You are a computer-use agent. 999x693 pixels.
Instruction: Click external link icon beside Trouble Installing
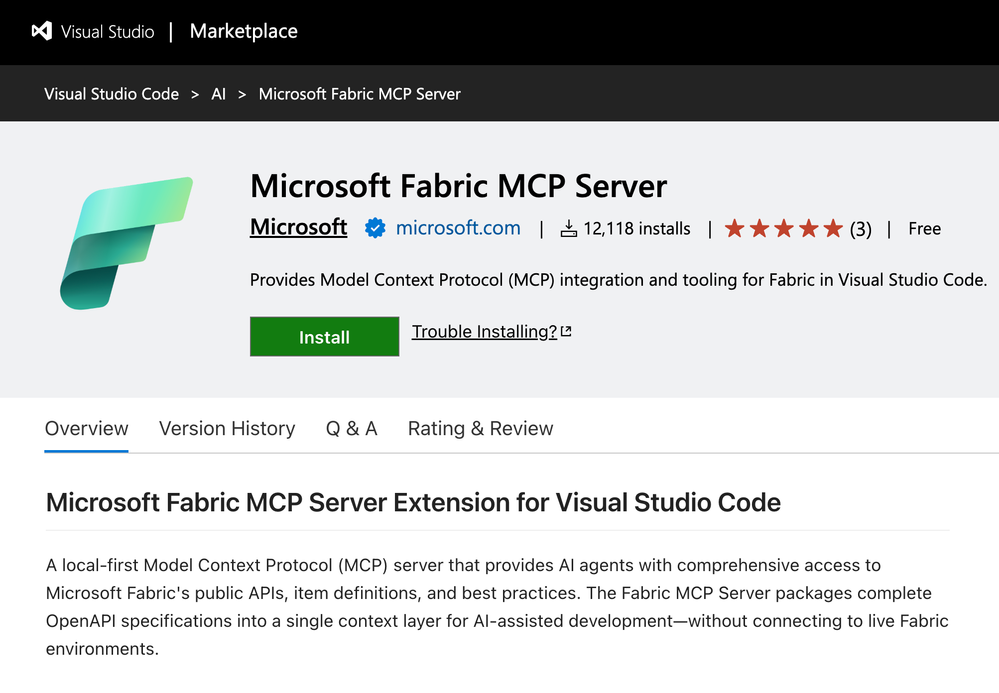[x=566, y=331]
